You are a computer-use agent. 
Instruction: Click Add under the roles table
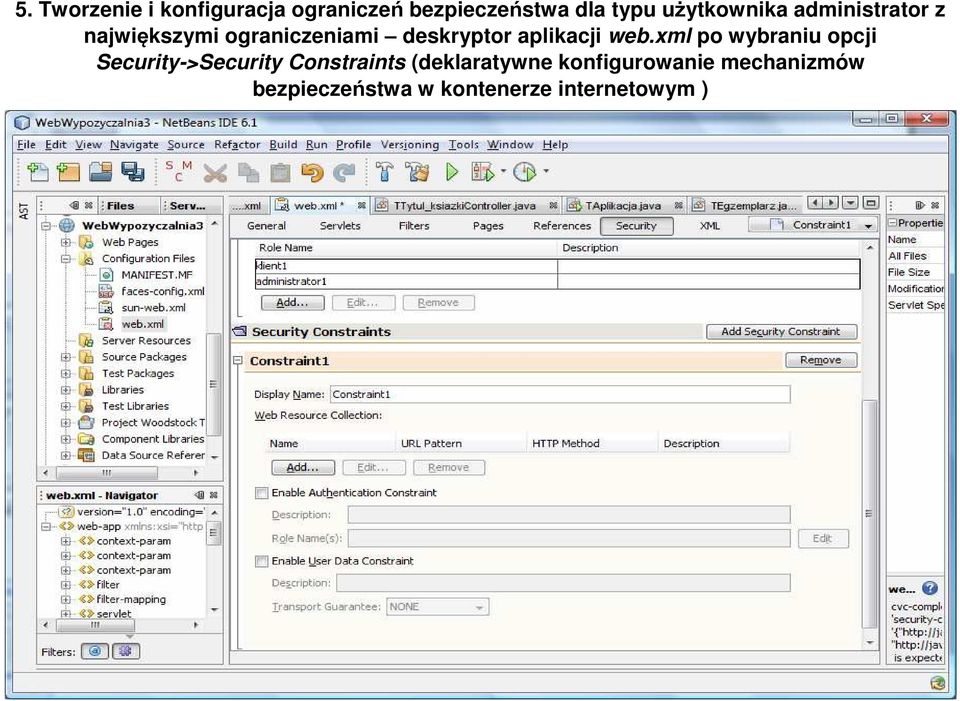point(292,302)
